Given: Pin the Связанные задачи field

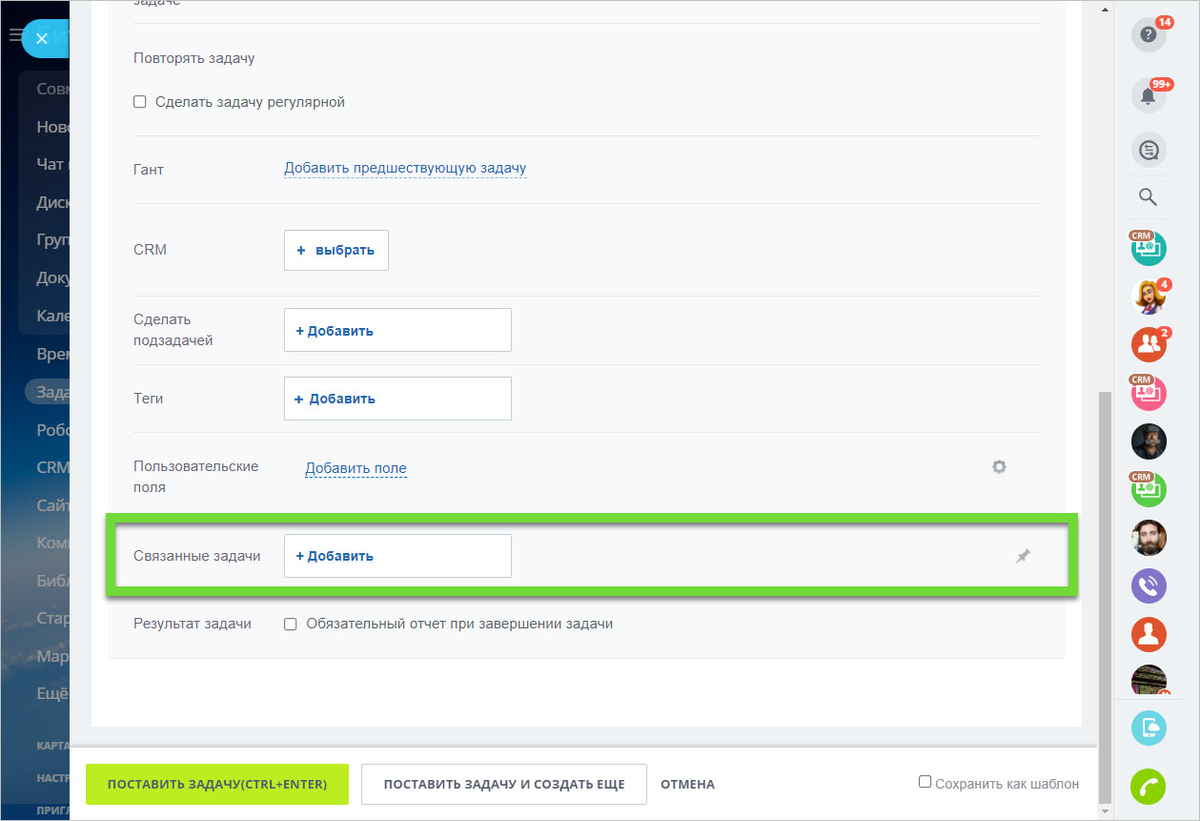Looking at the screenshot, I should (x=1023, y=556).
